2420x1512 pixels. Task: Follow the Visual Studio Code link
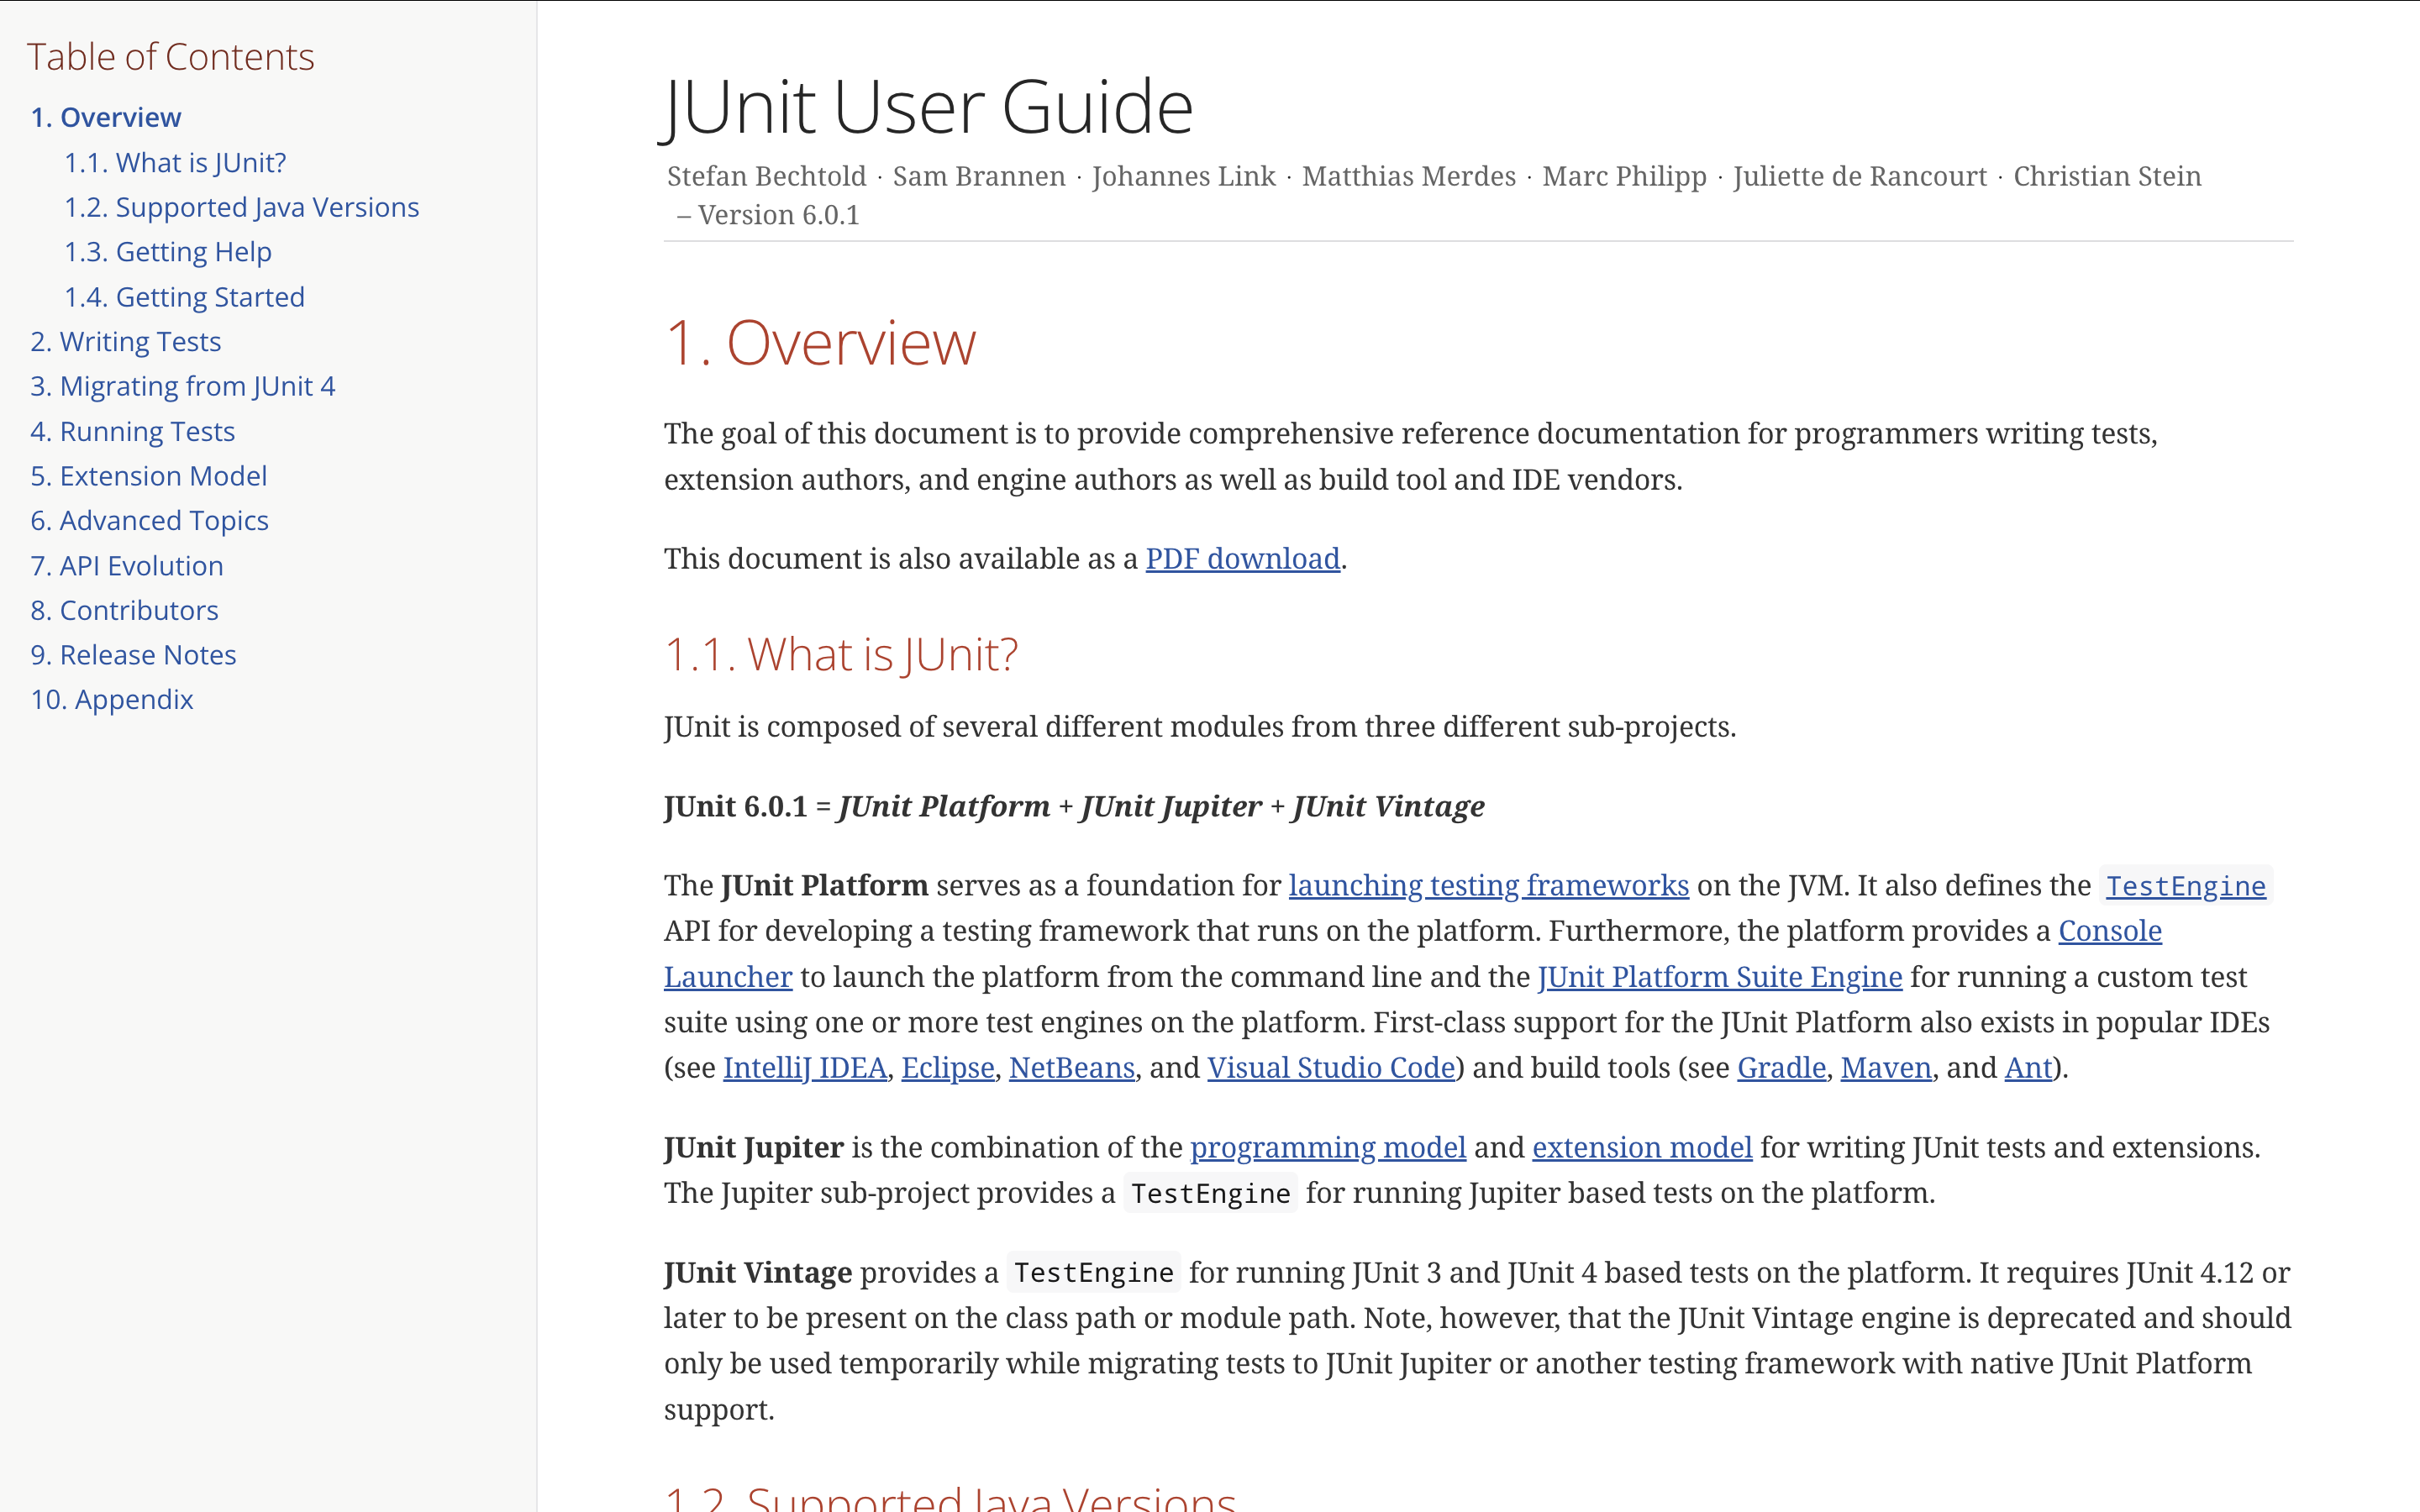click(1330, 1067)
